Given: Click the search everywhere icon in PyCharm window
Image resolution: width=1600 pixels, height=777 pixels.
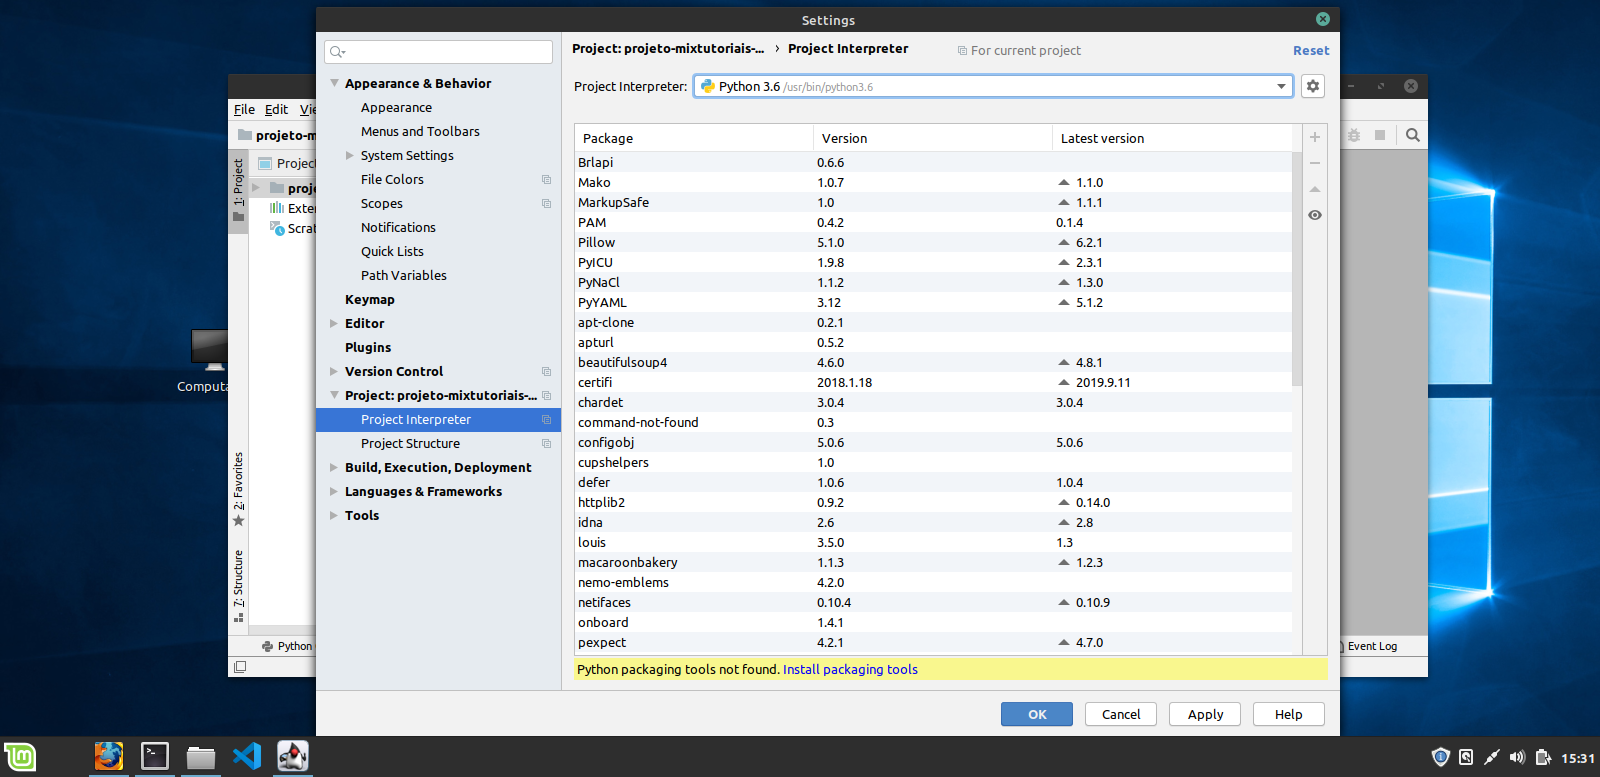Looking at the screenshot, I should tap(1412, 135).
